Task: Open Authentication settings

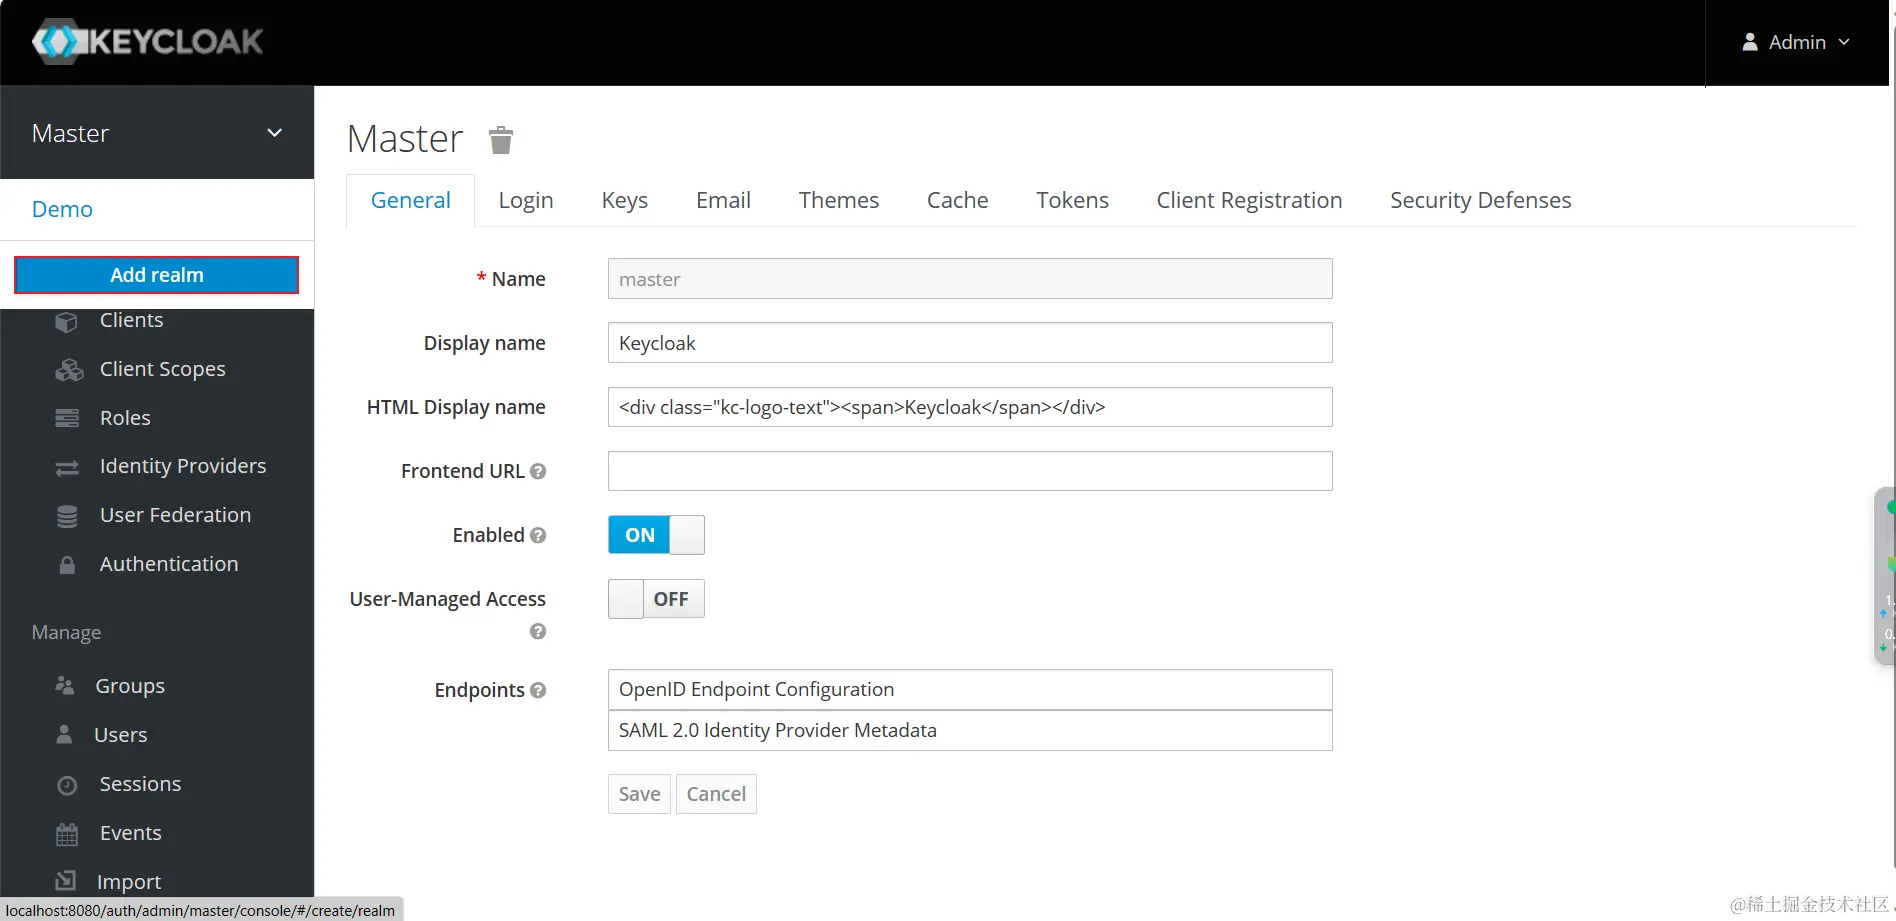Action: [169, 564]
